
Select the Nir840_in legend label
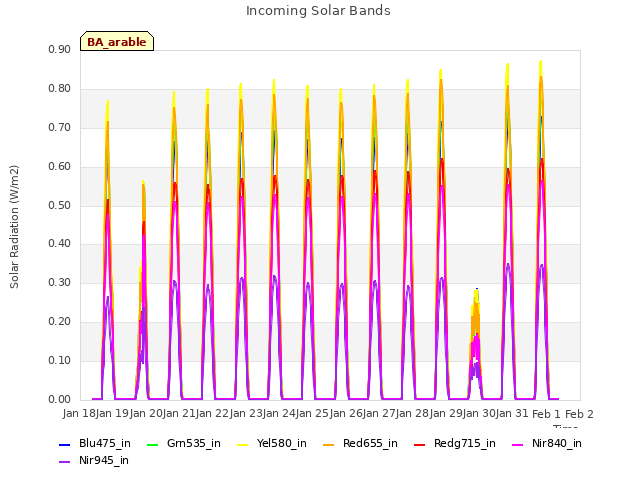point(557,444)
